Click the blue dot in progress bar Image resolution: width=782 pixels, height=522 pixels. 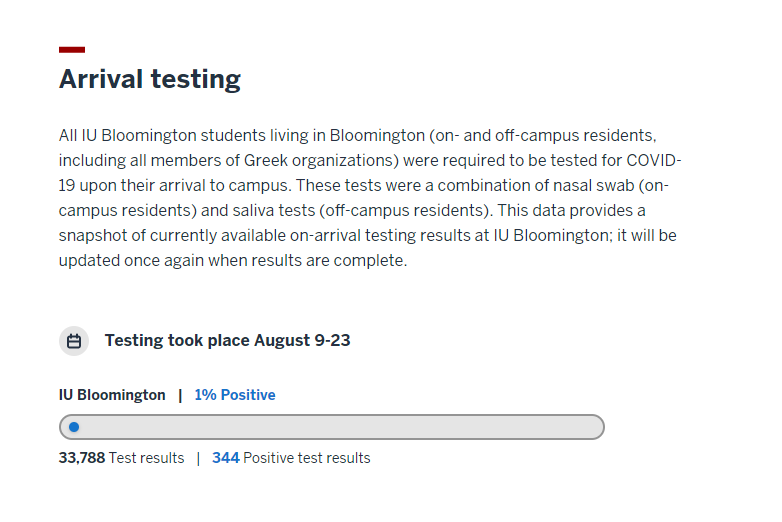74,427
